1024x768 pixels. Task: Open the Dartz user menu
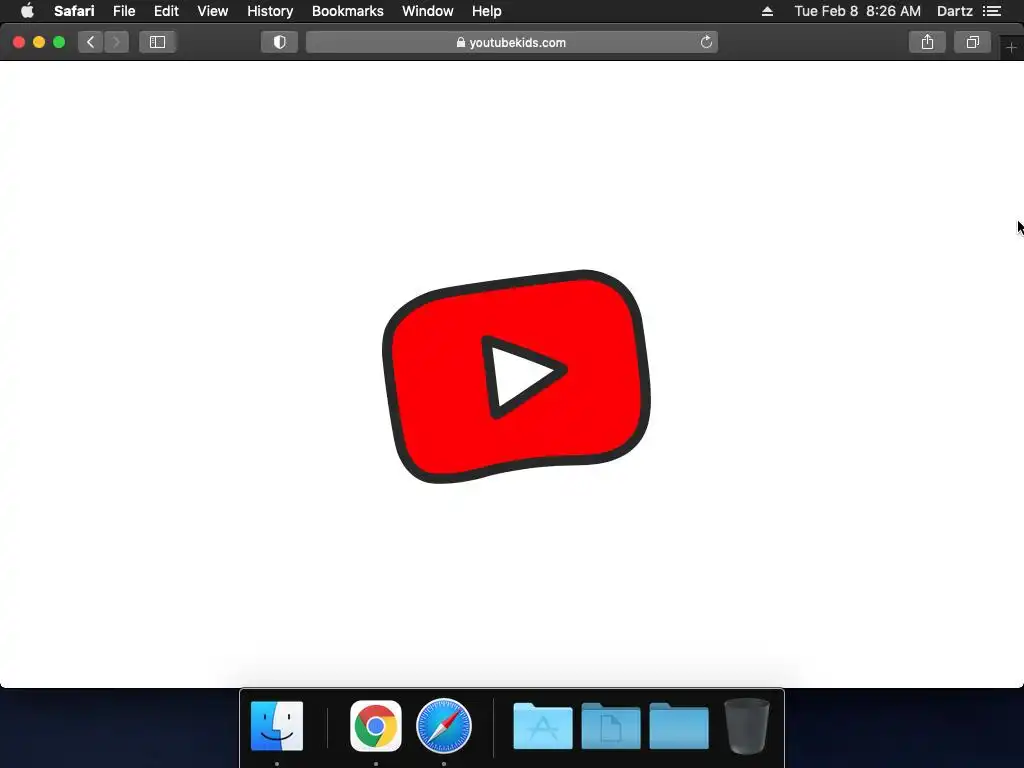pos(955,11)
